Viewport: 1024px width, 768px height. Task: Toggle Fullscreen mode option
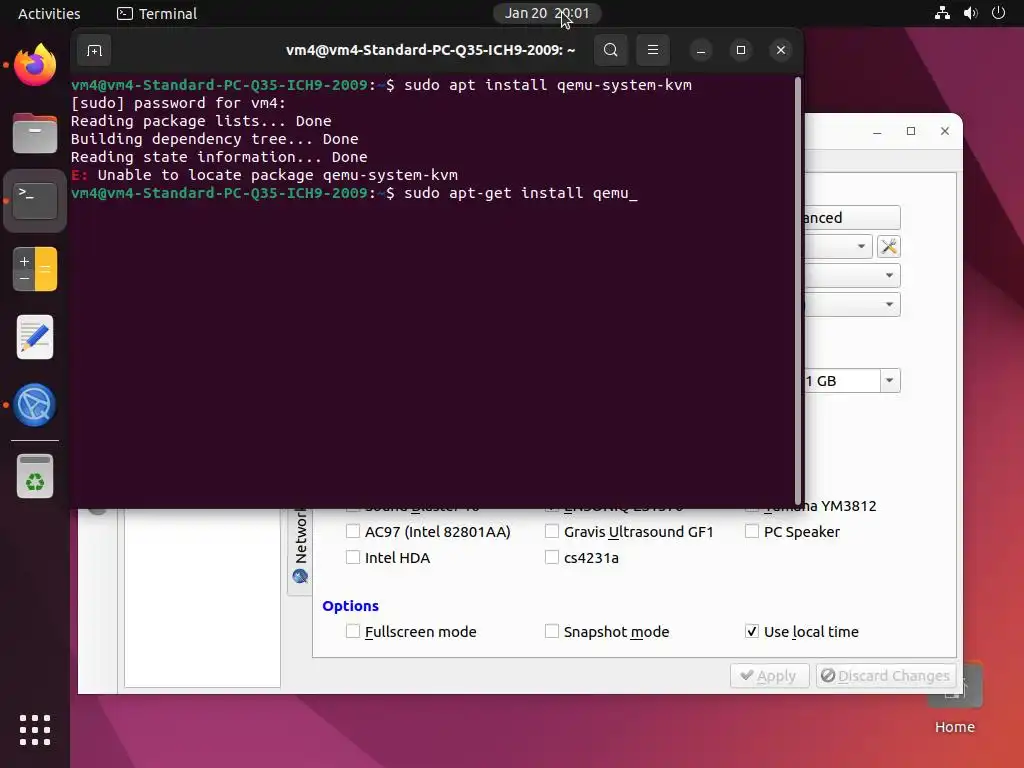tap(353, 632)
